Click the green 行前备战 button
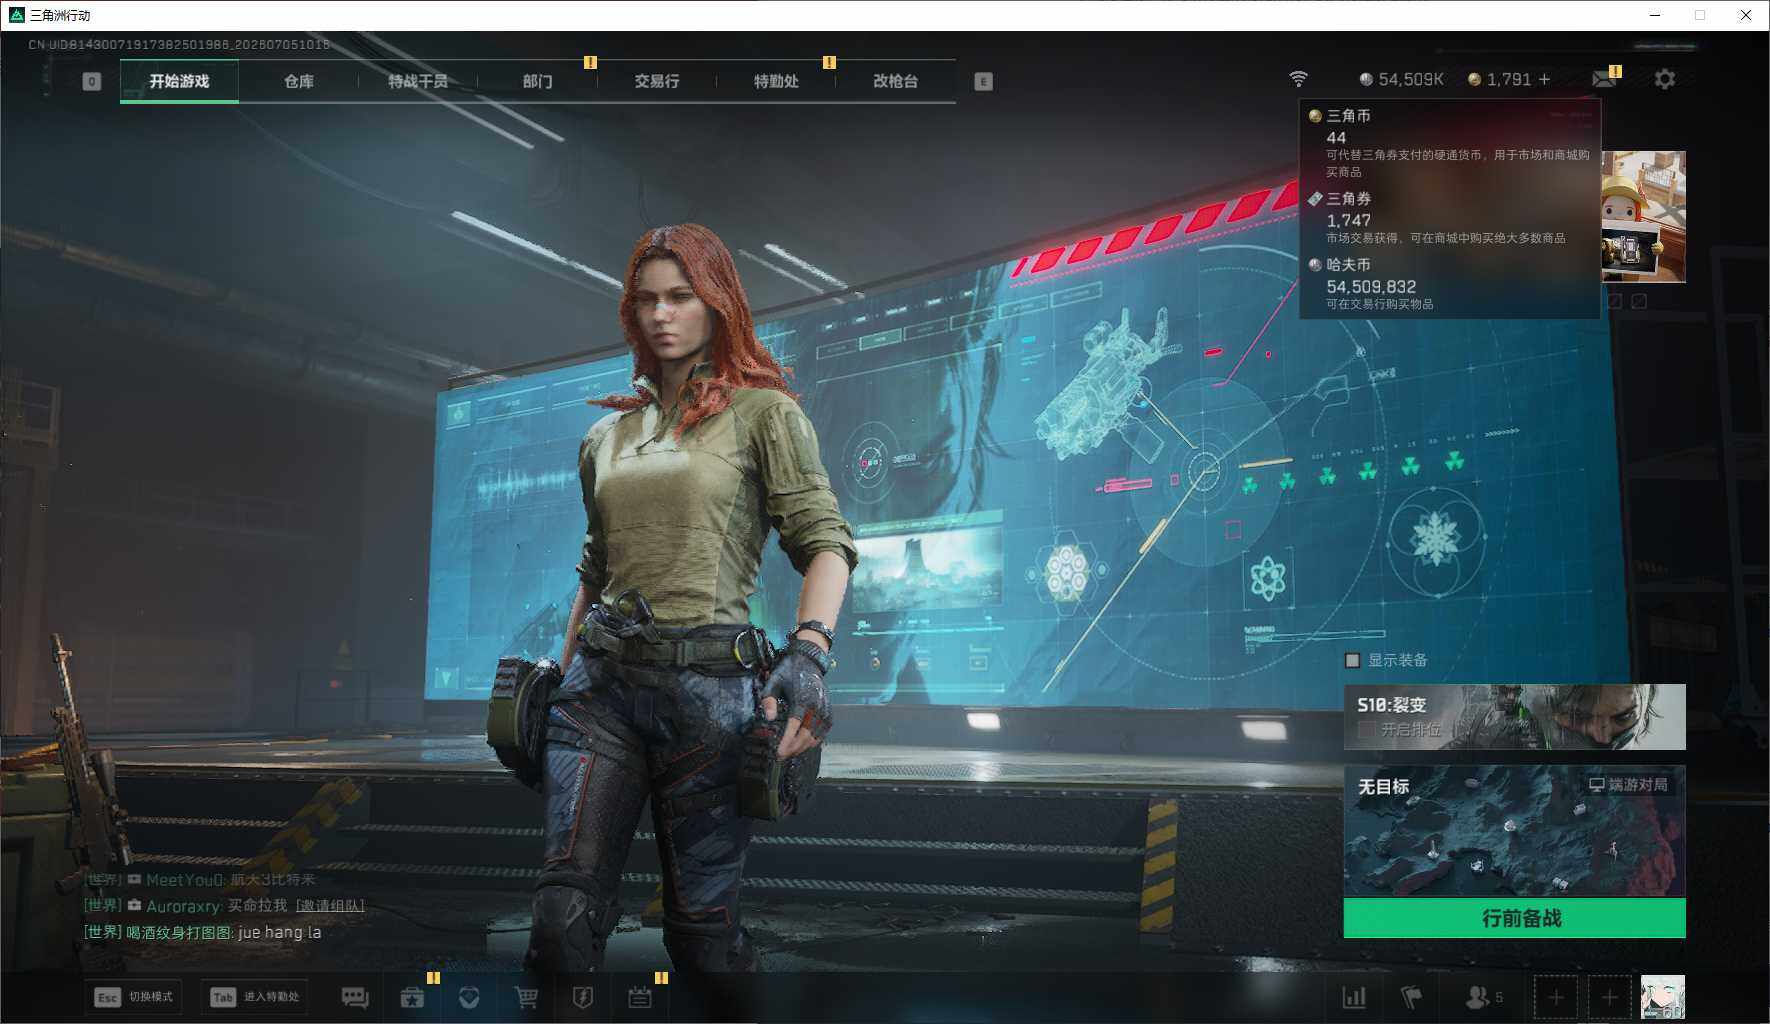The width and height of the screenshot is (1770, 1024). pyautogui.click(x=1514, y=918)
